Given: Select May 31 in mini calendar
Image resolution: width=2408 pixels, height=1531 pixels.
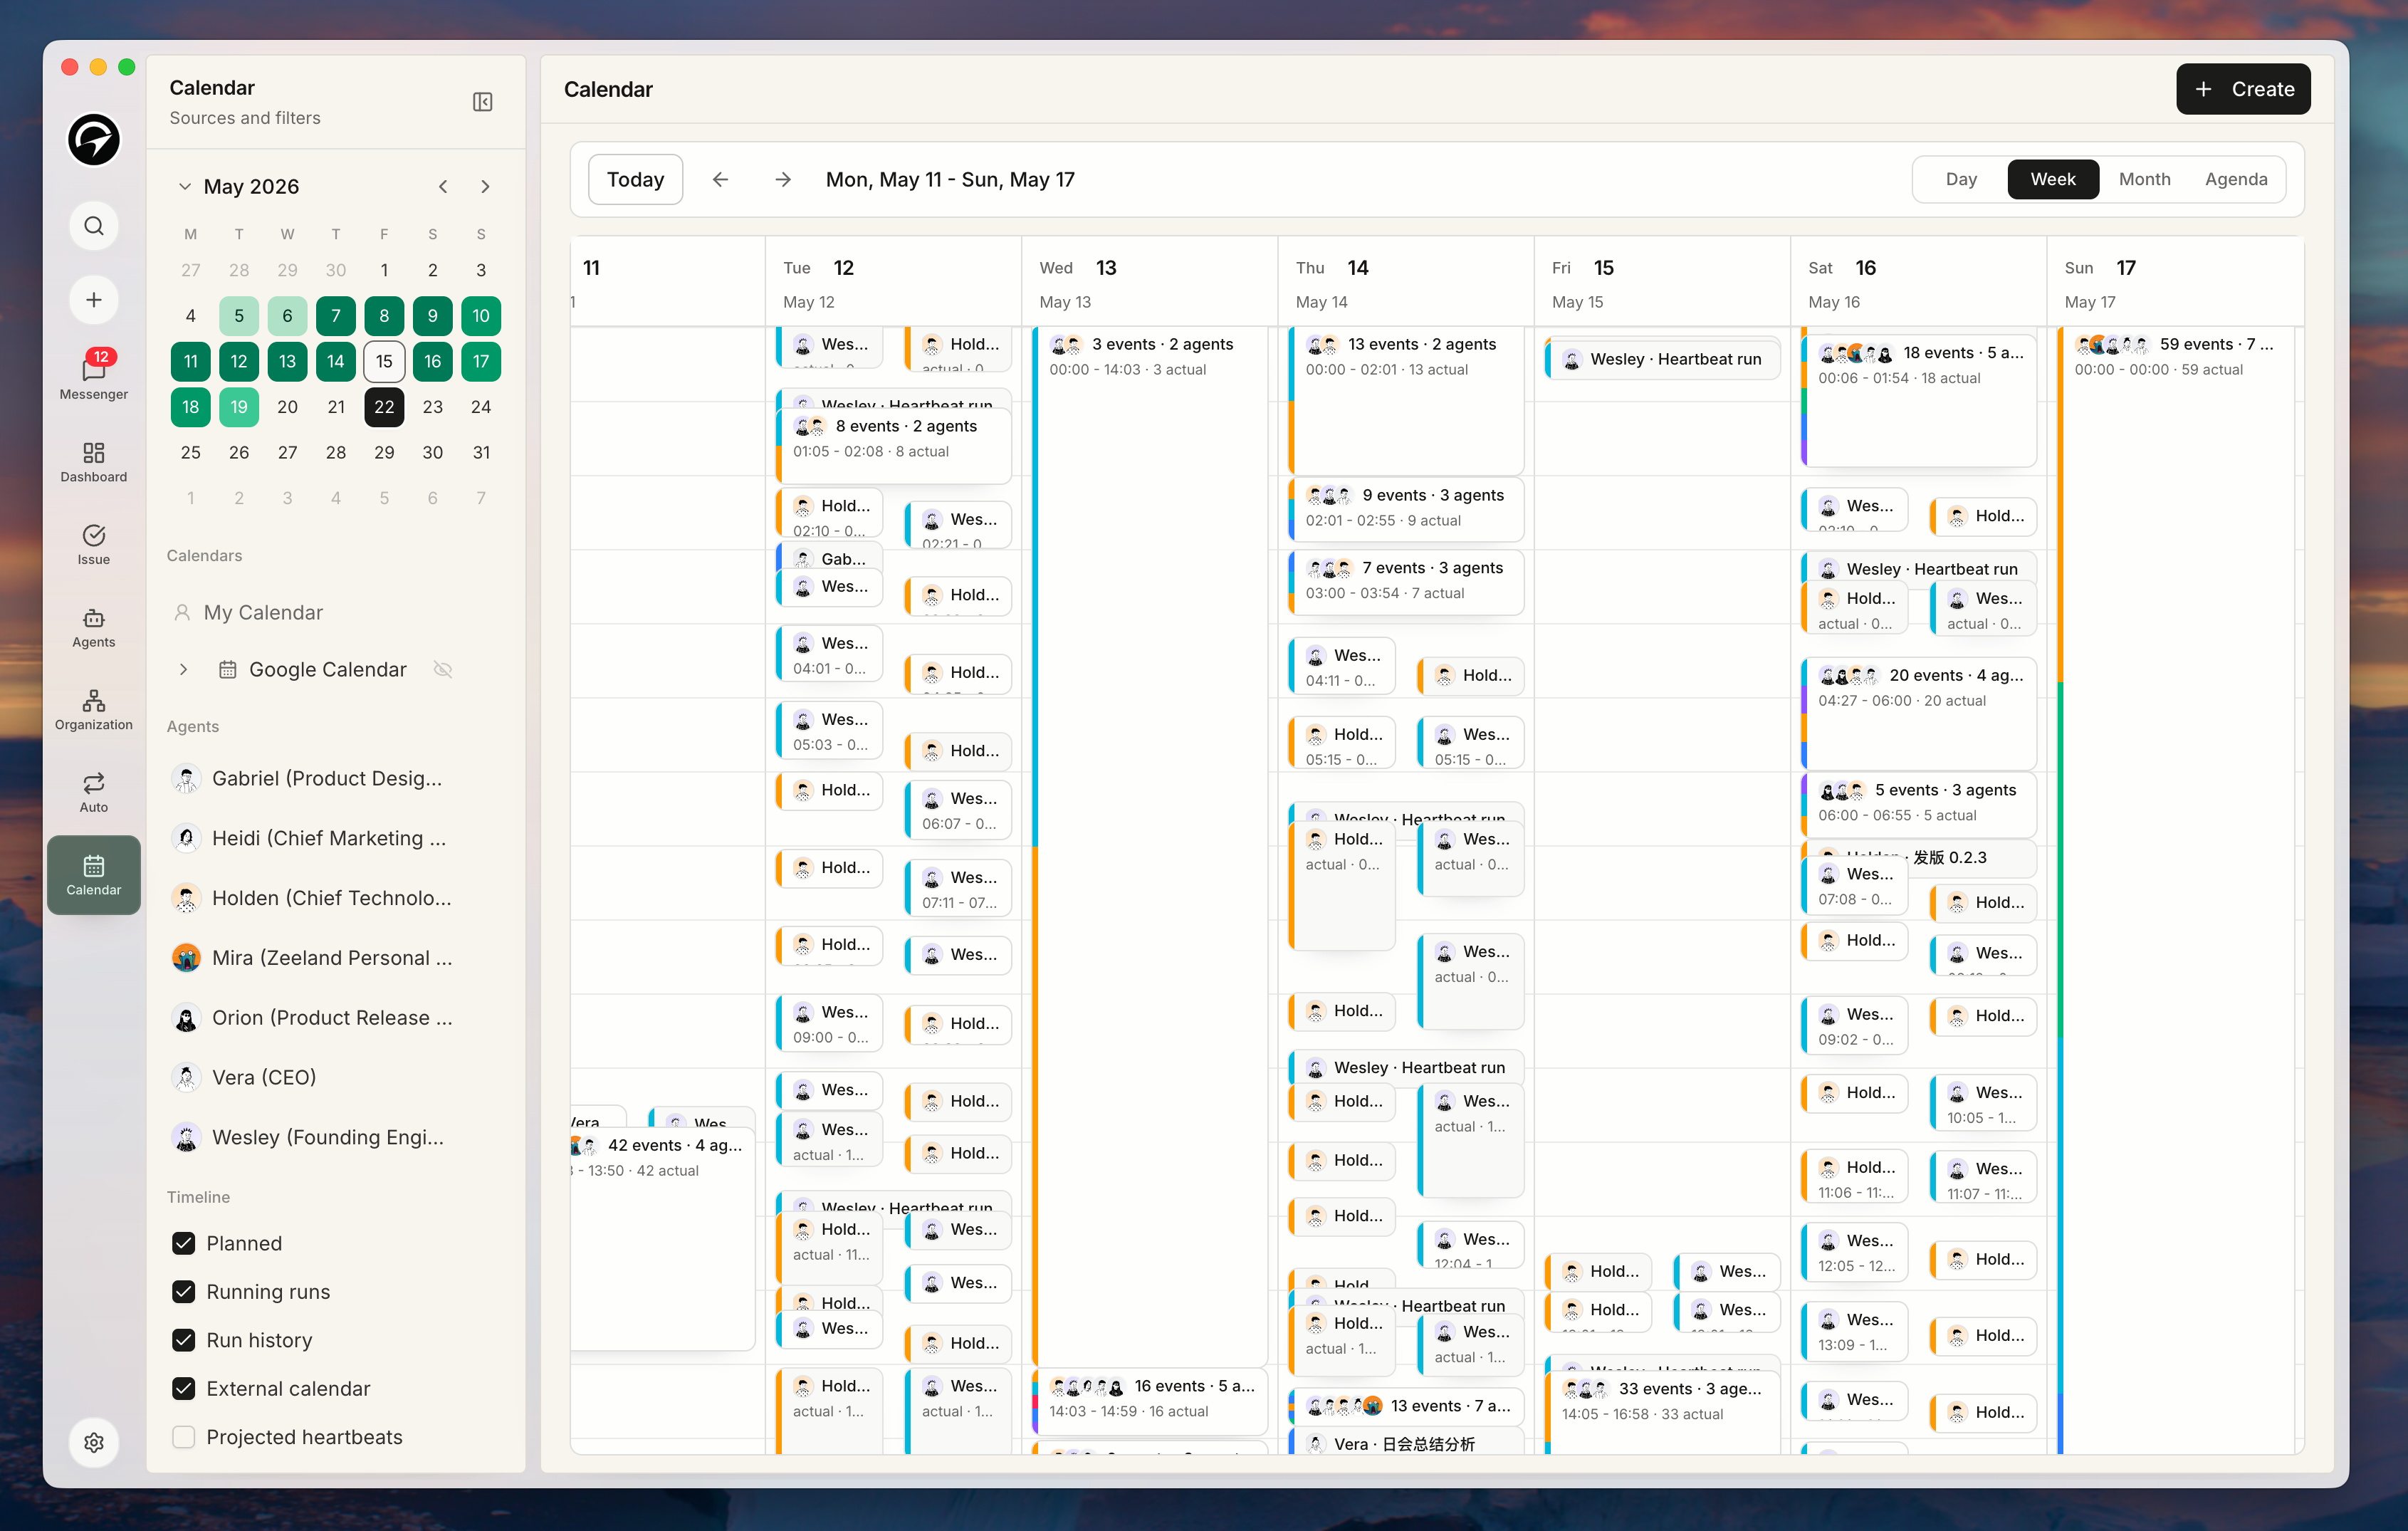Looking at the screenshot, I should (x=481, y=452).
